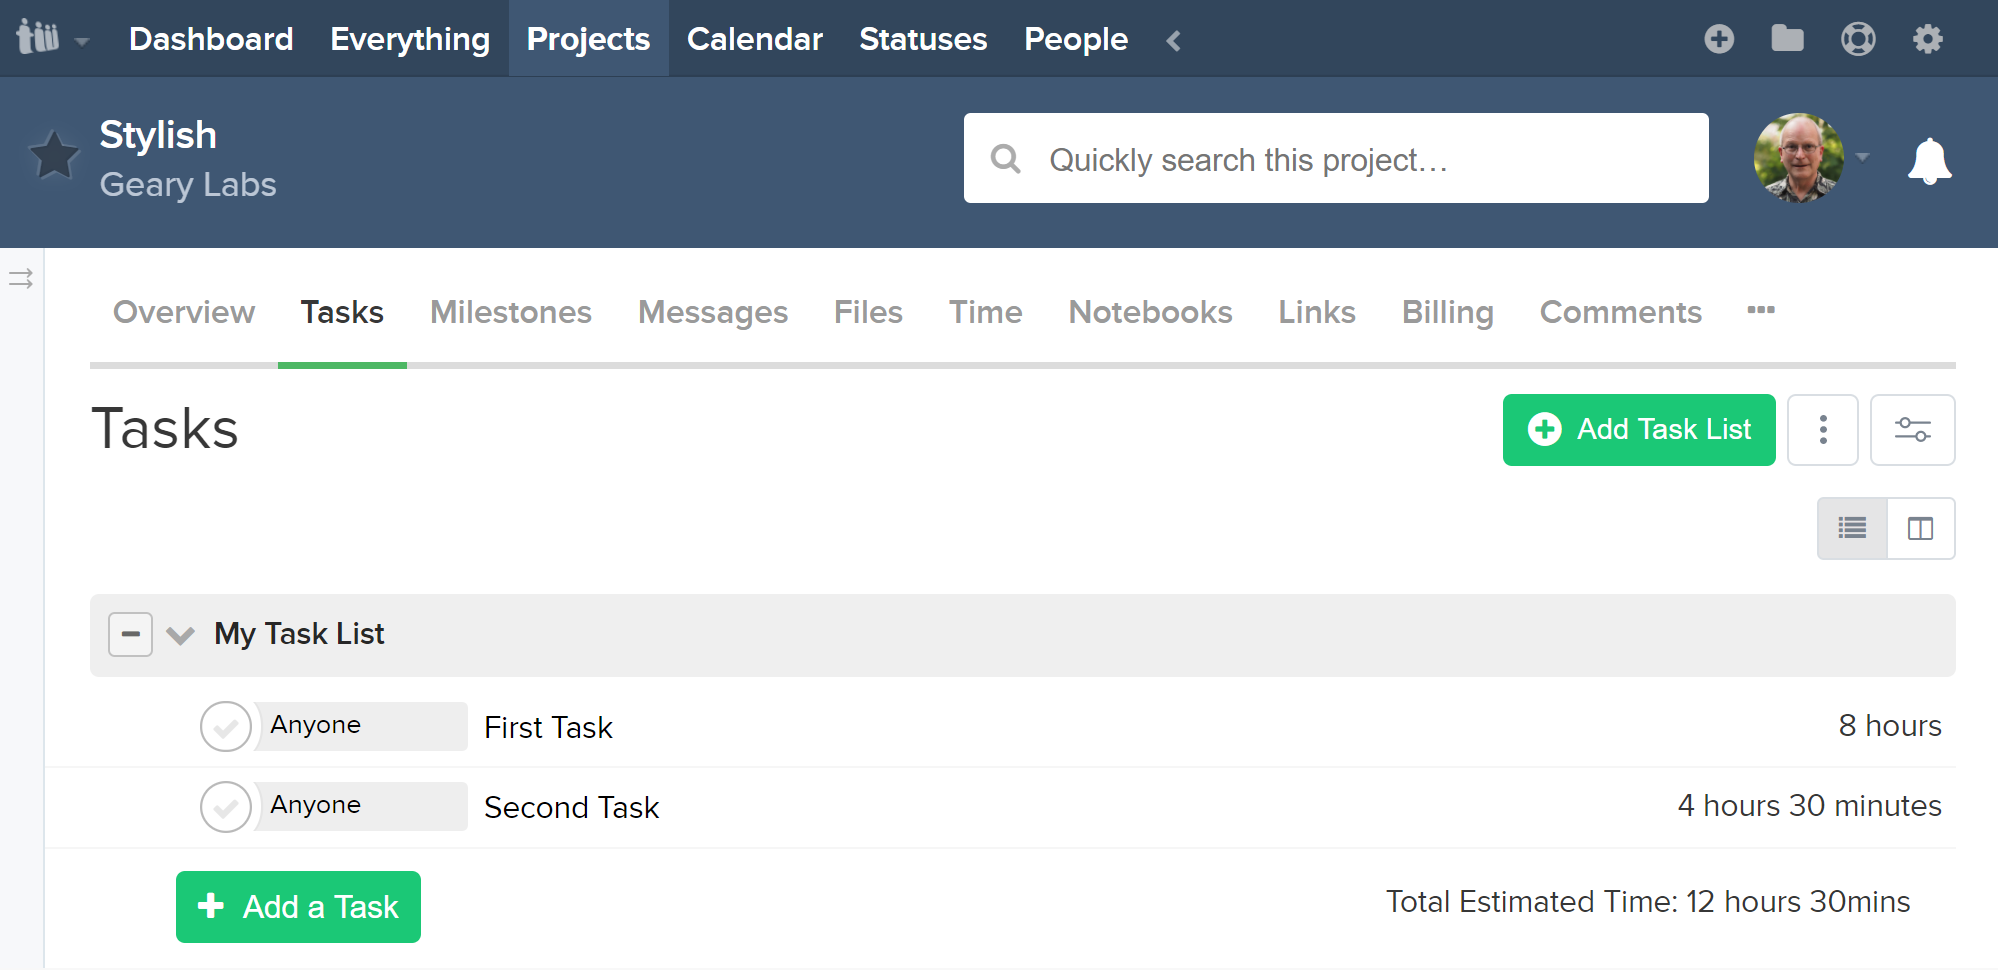
Task: Collapse My Task List section
Action: pos(130,634)
